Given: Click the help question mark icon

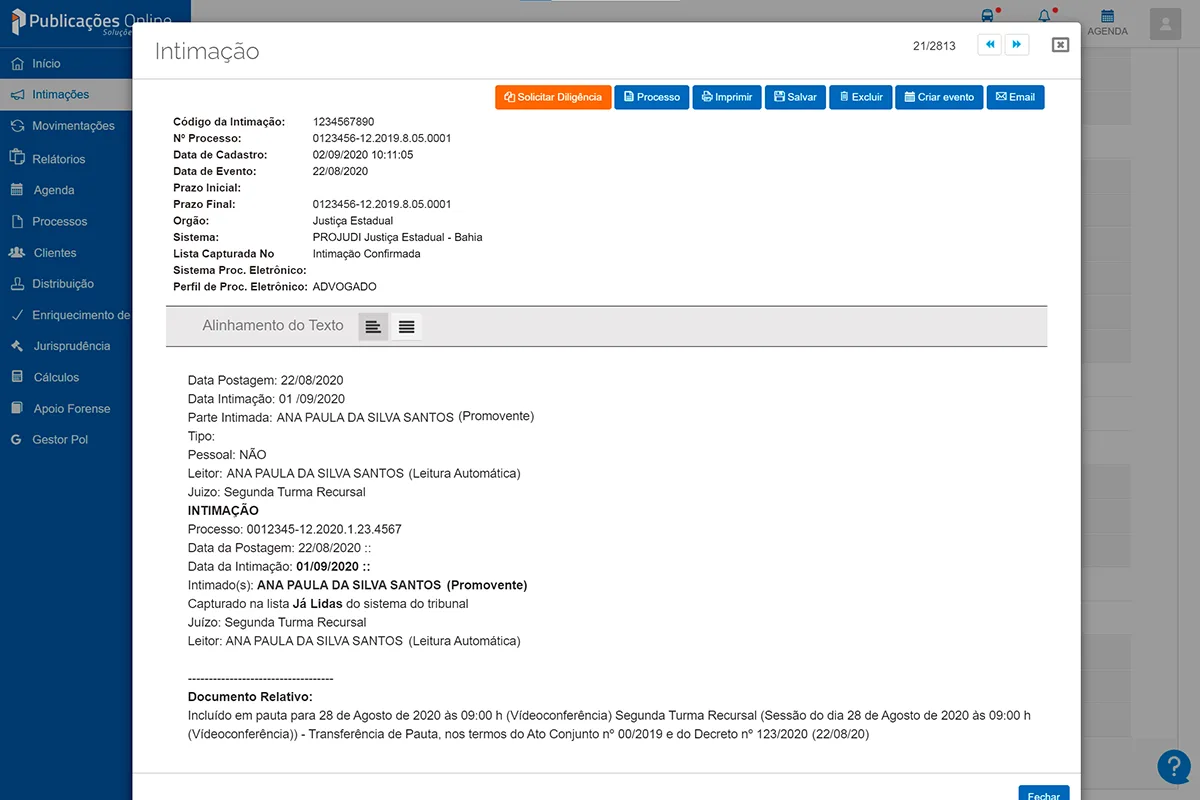Looking at the screenshot, I should click(x=1174, y=766).
